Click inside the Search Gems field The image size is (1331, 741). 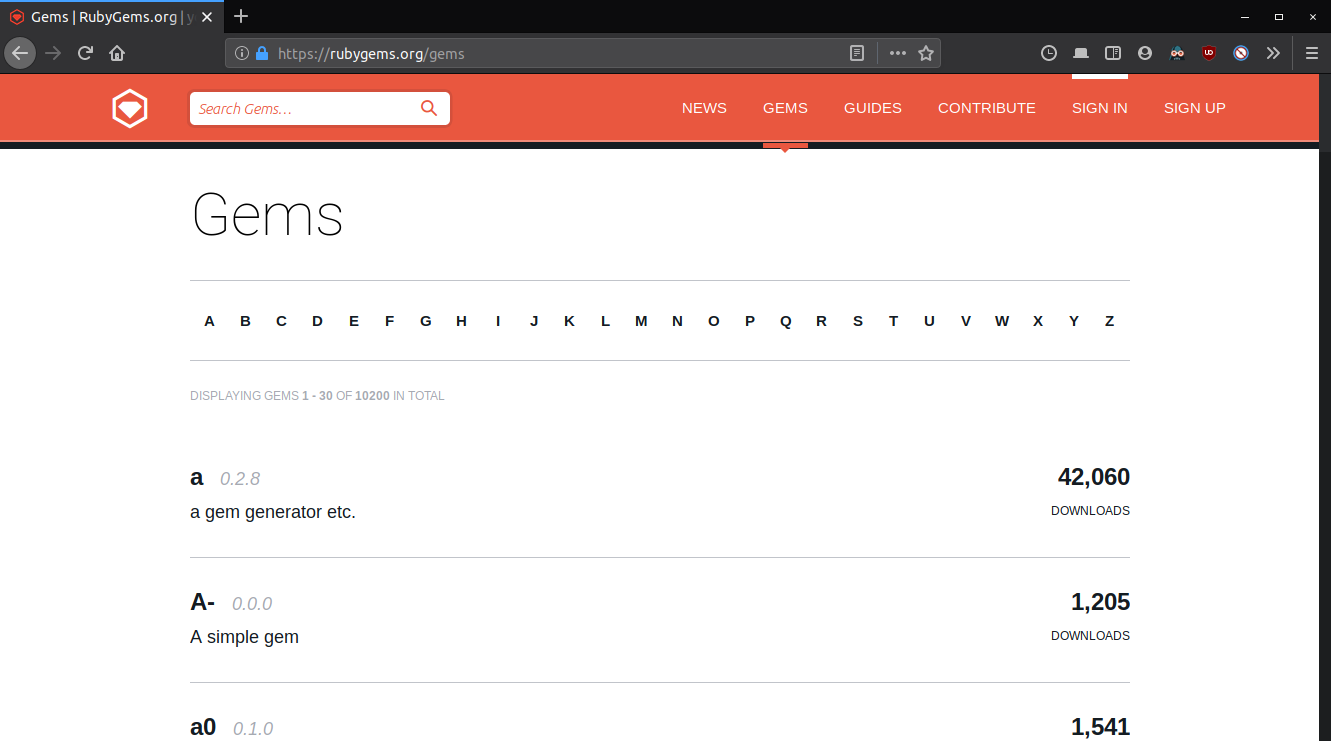click(x=300, y=108)
